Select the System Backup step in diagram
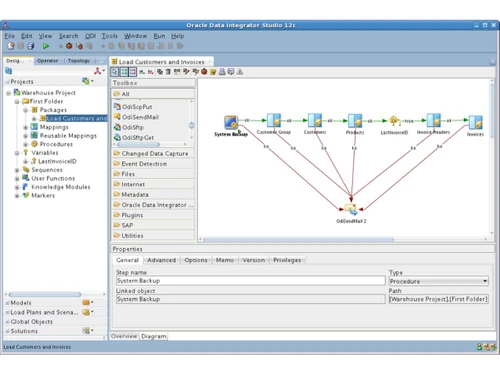 pyautogui.click(x=231, y=122)
